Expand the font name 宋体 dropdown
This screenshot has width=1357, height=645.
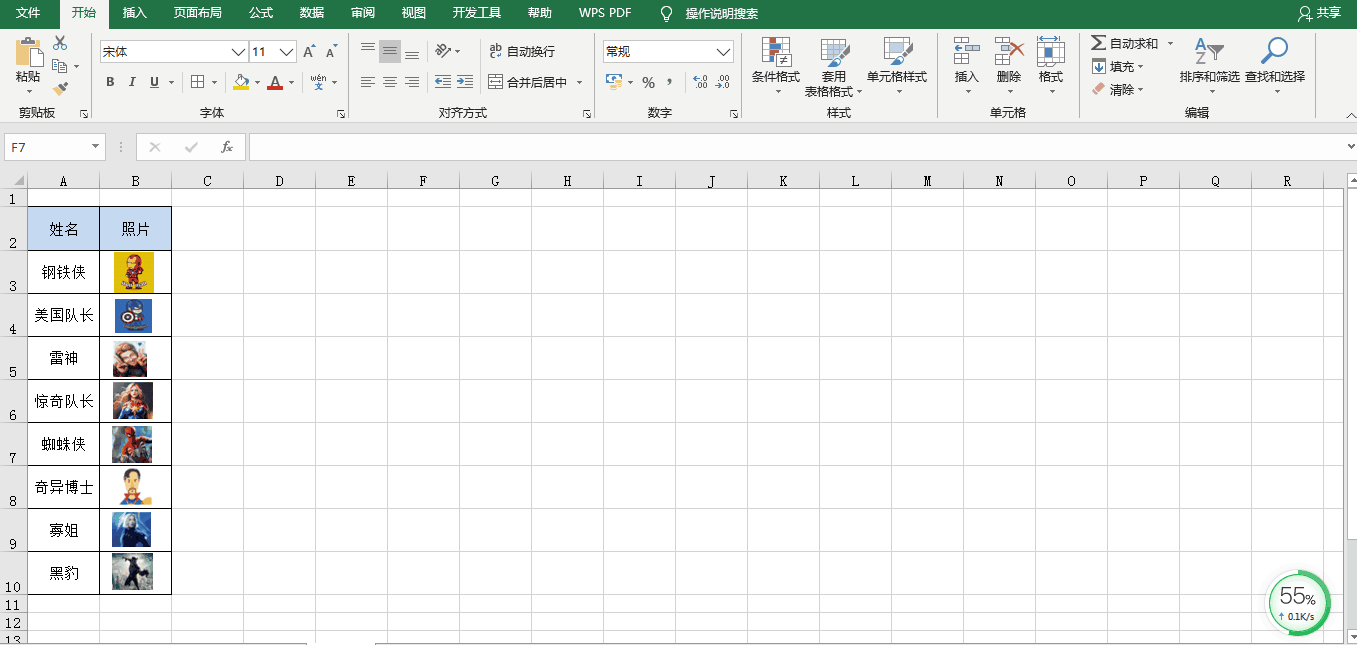coord(238,52)
